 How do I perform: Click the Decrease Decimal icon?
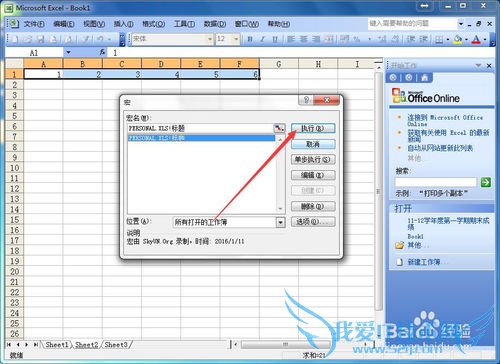click(x=395, y=39)
